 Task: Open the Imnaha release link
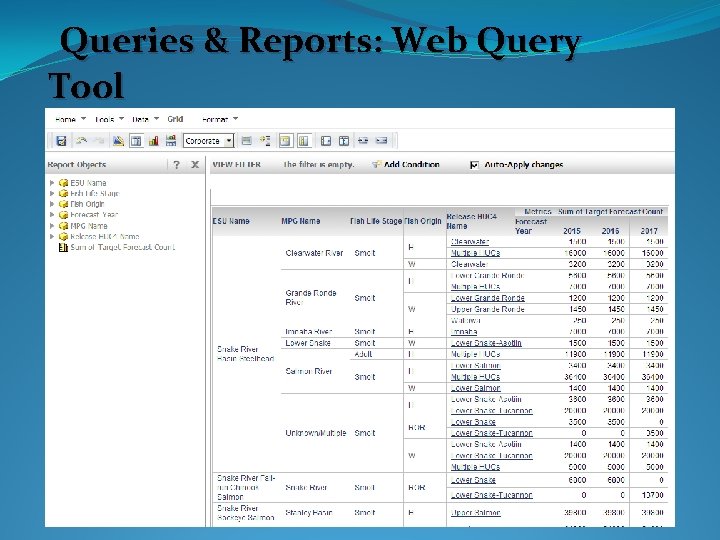(x=464, y=332)
